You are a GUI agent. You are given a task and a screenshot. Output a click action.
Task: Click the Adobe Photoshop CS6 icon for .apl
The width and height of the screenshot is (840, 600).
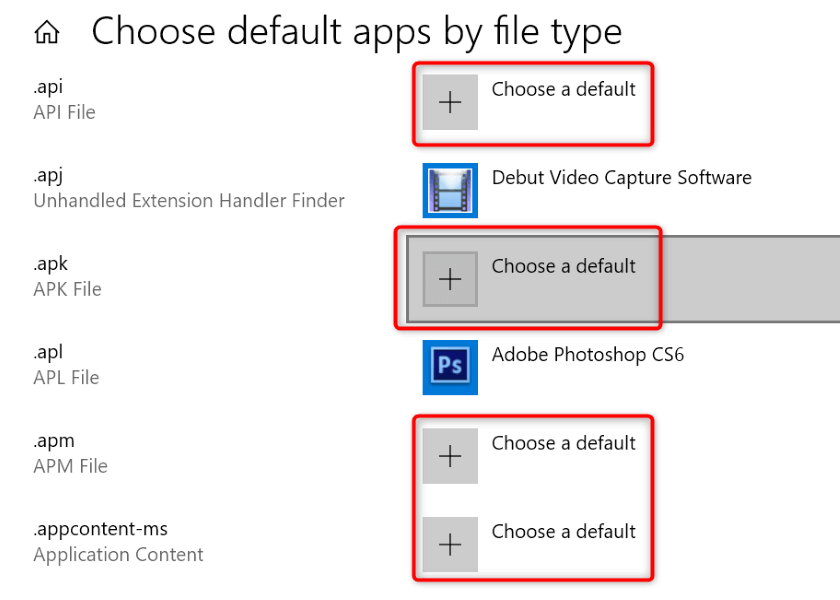(450, 368)
